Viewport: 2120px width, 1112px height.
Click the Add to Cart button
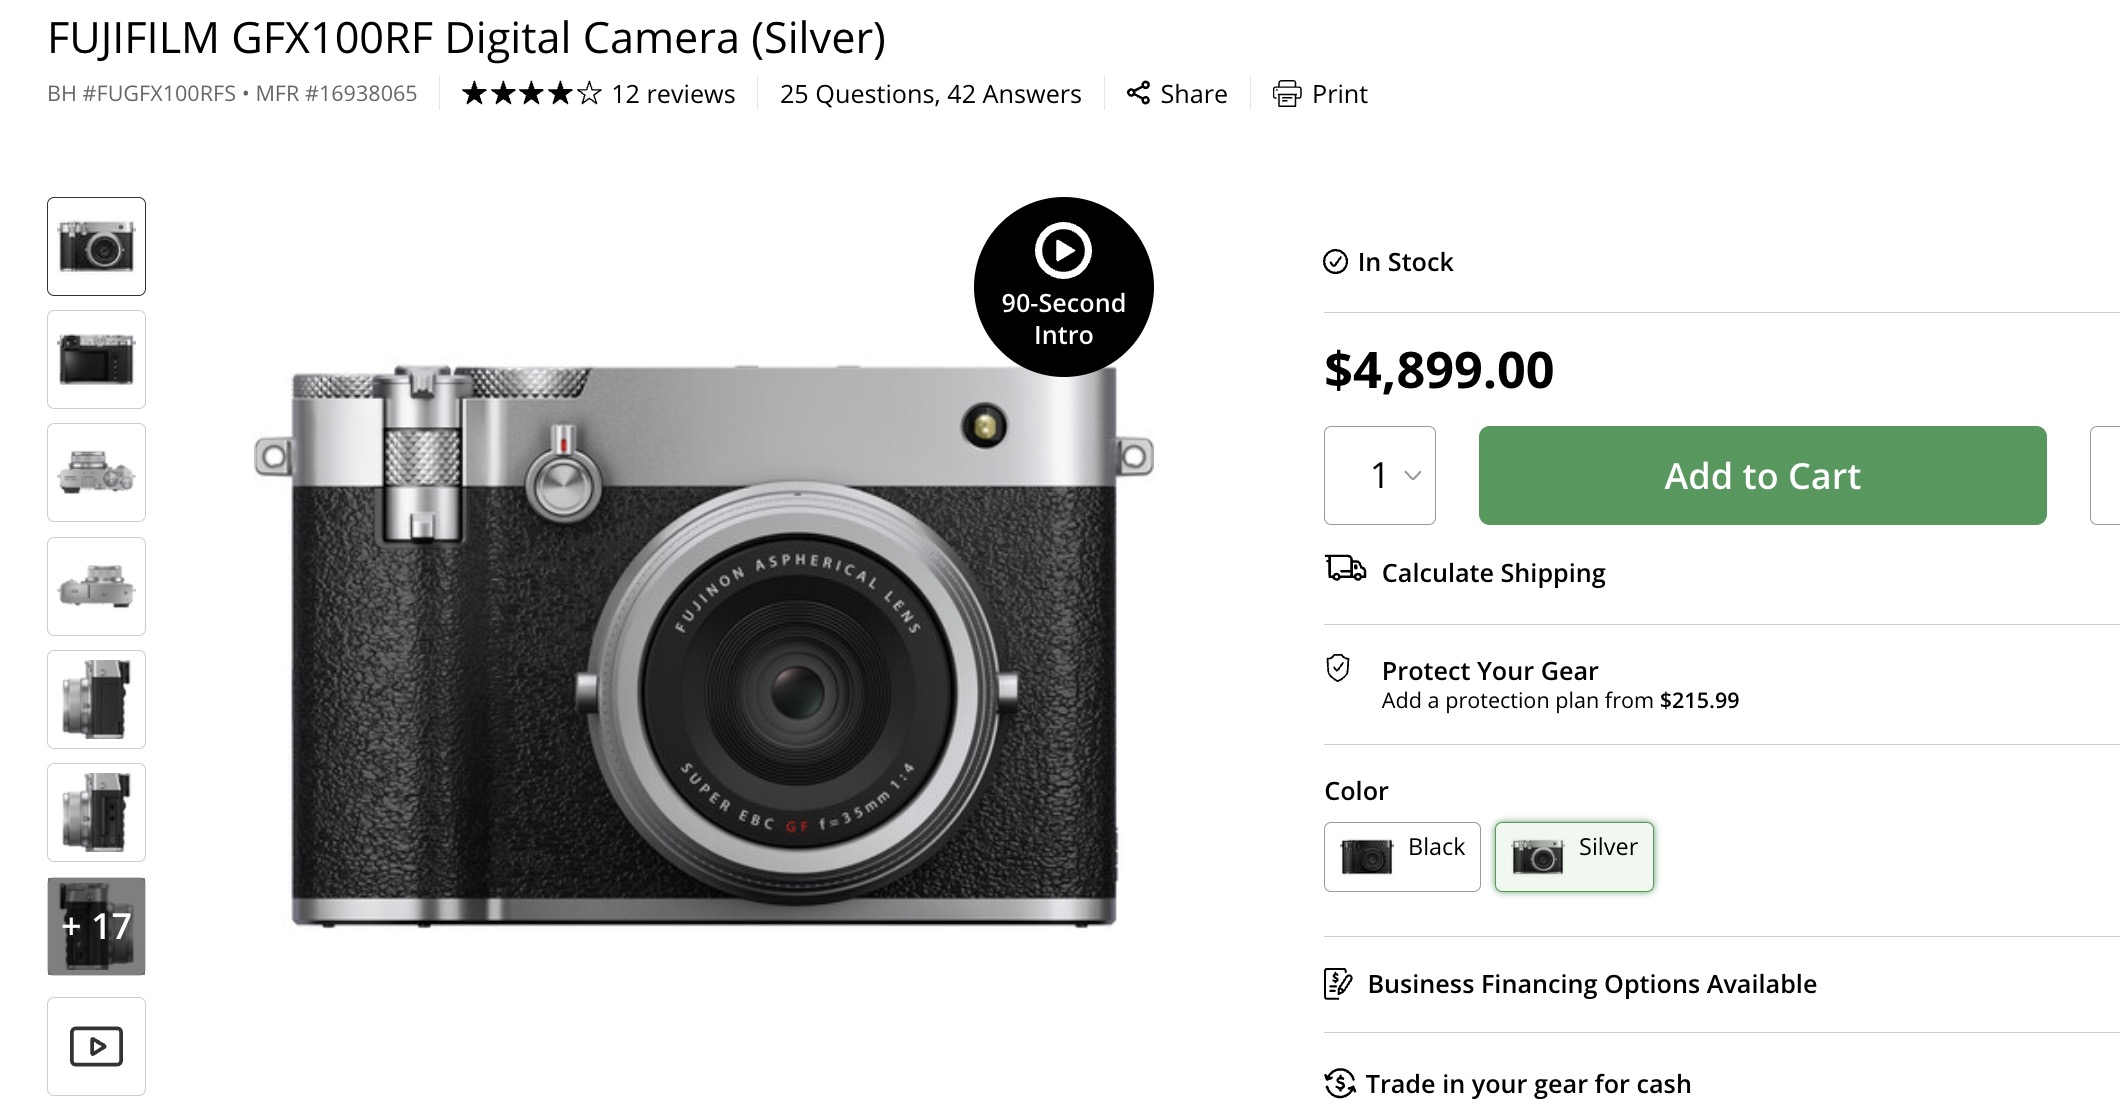coord(1761,476)
